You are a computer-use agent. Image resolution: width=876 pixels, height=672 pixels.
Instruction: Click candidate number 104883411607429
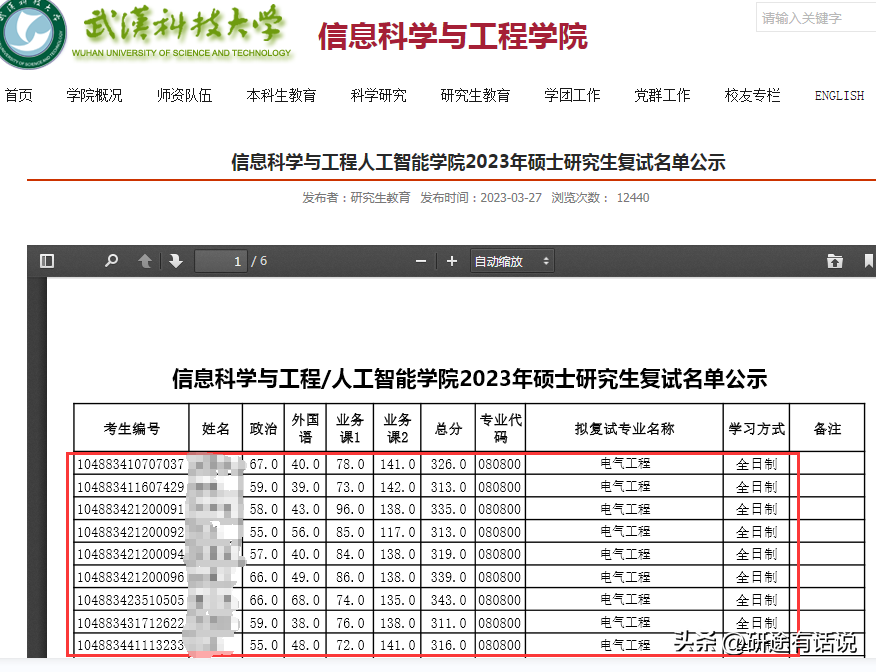(x=130, y=487)
